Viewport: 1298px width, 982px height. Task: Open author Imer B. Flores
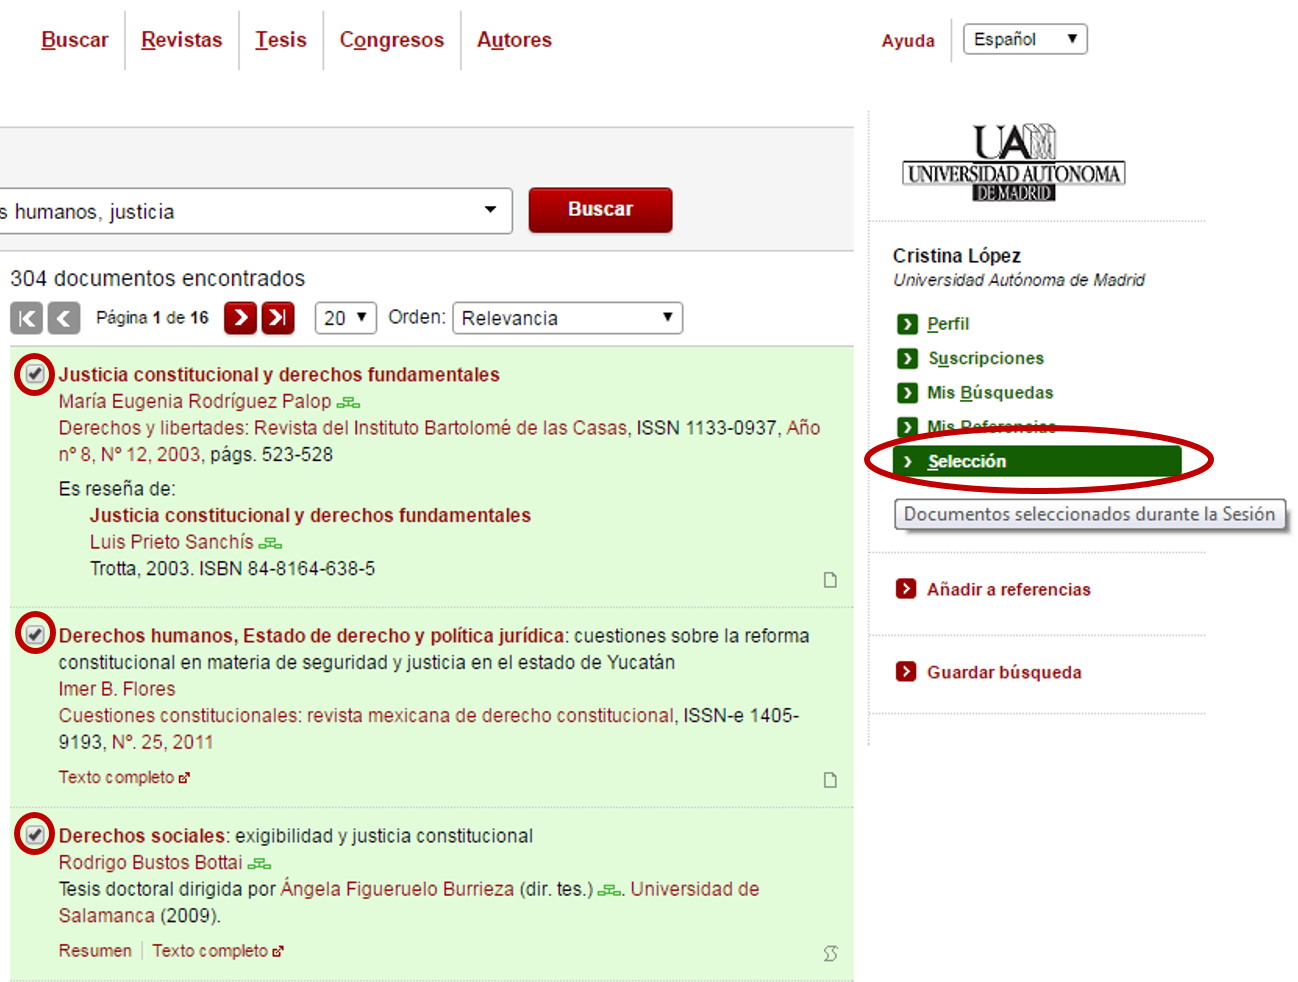(117, 689)
